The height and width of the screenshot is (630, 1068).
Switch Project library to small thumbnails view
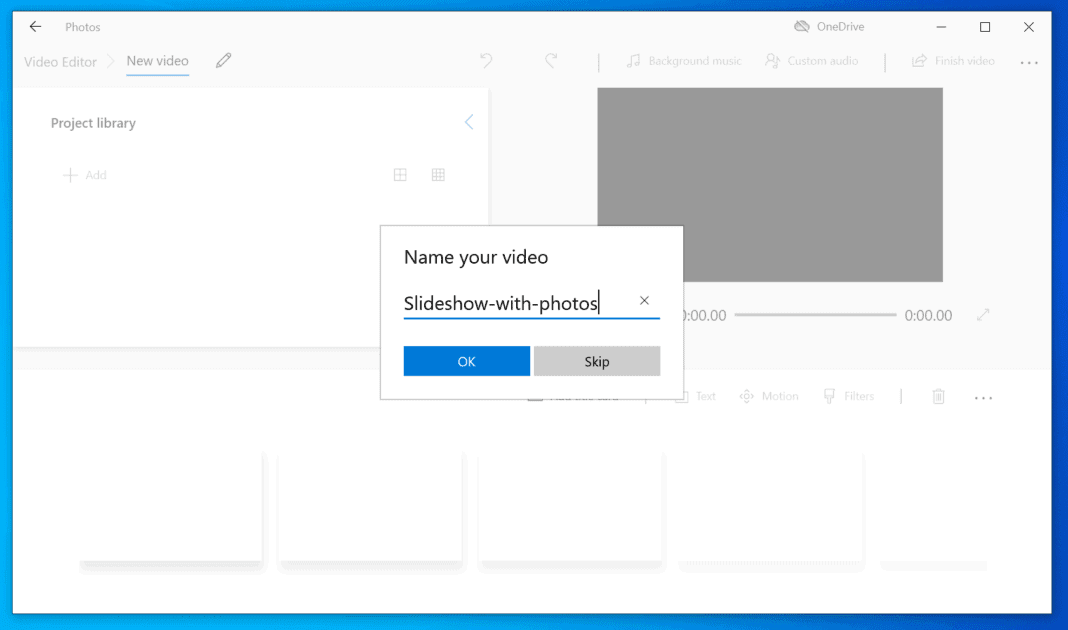(438, 174)
